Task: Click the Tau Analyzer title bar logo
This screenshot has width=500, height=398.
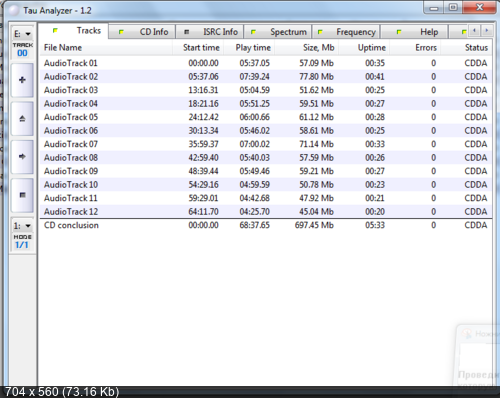Action: pos(14,11)
